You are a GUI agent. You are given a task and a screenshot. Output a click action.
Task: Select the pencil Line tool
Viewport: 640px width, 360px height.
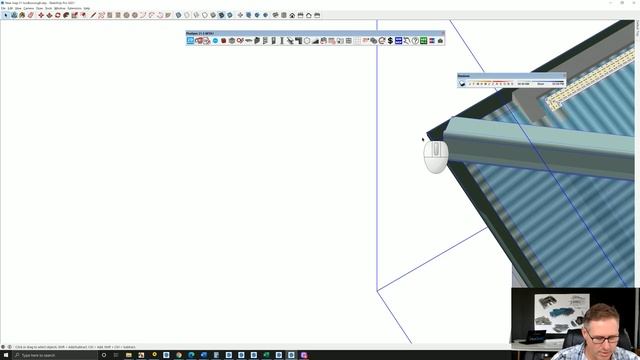tap(93, 15)
